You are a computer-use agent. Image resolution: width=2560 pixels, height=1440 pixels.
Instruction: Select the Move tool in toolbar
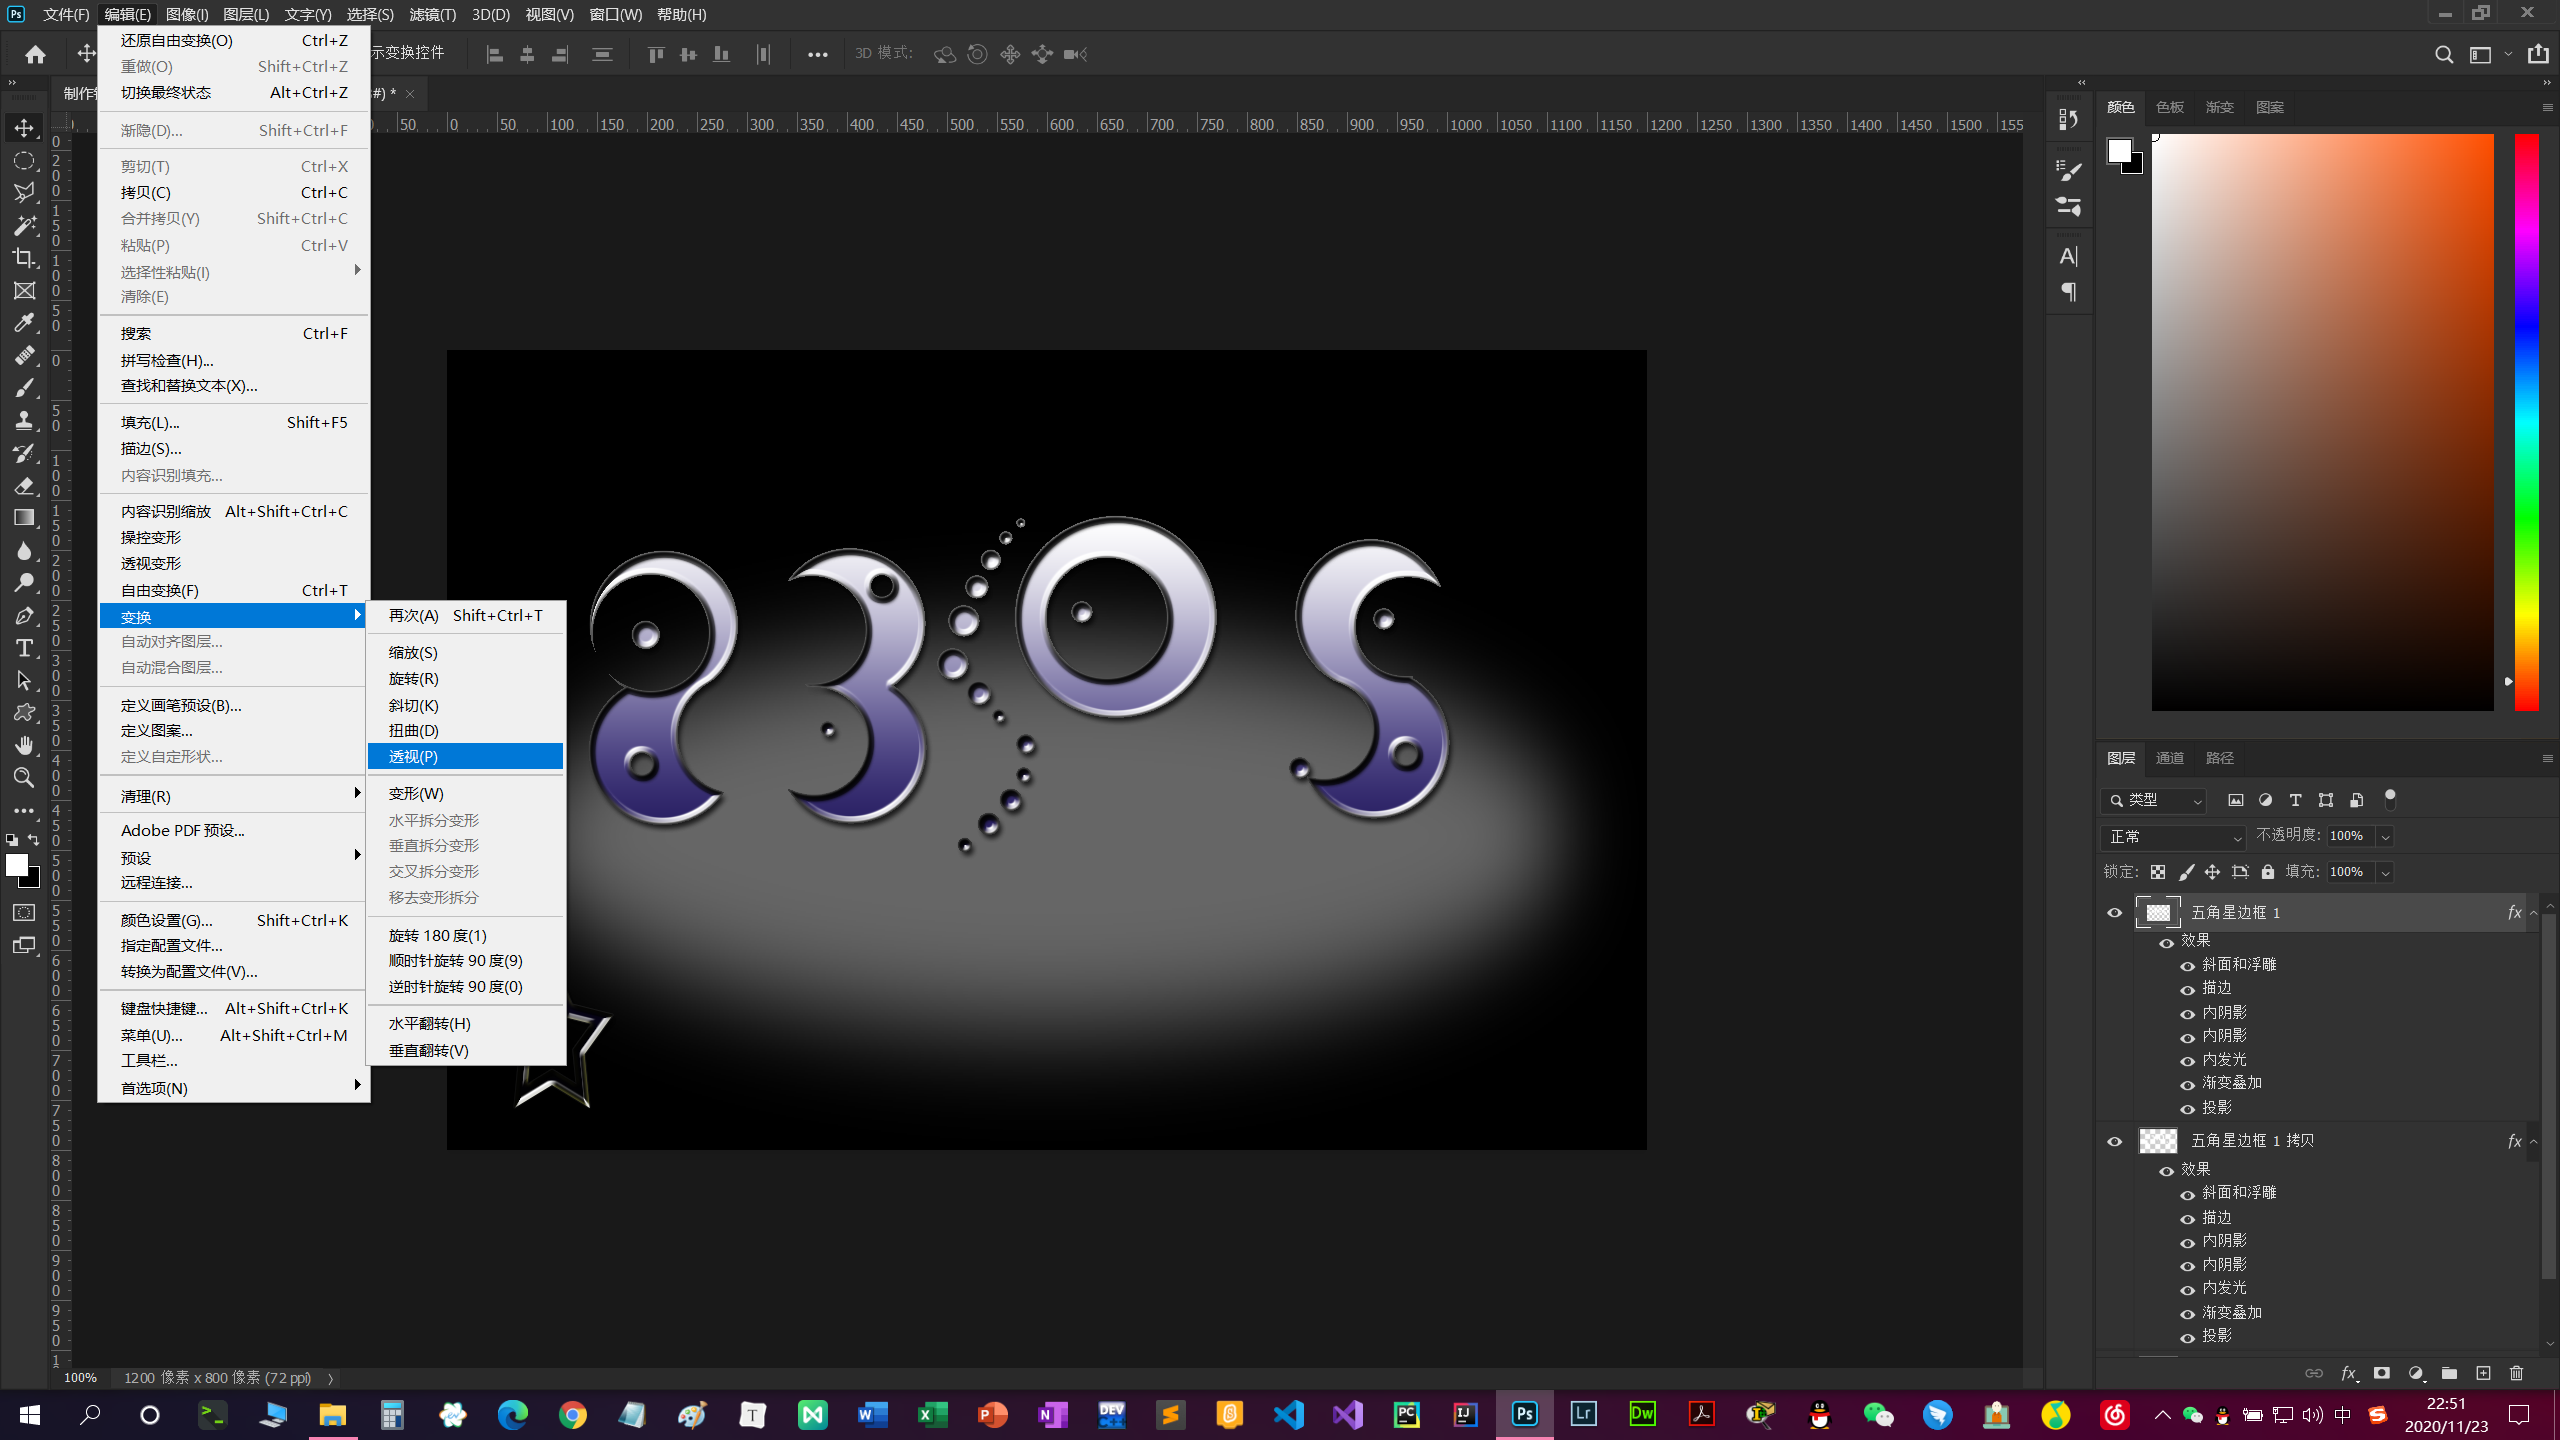click(24, 128)
